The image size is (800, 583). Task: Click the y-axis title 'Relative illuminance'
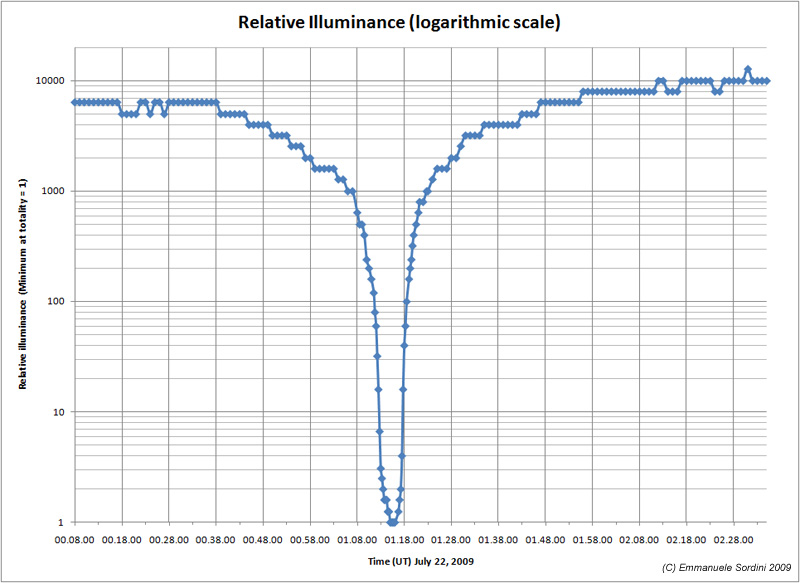coord(22,344)
